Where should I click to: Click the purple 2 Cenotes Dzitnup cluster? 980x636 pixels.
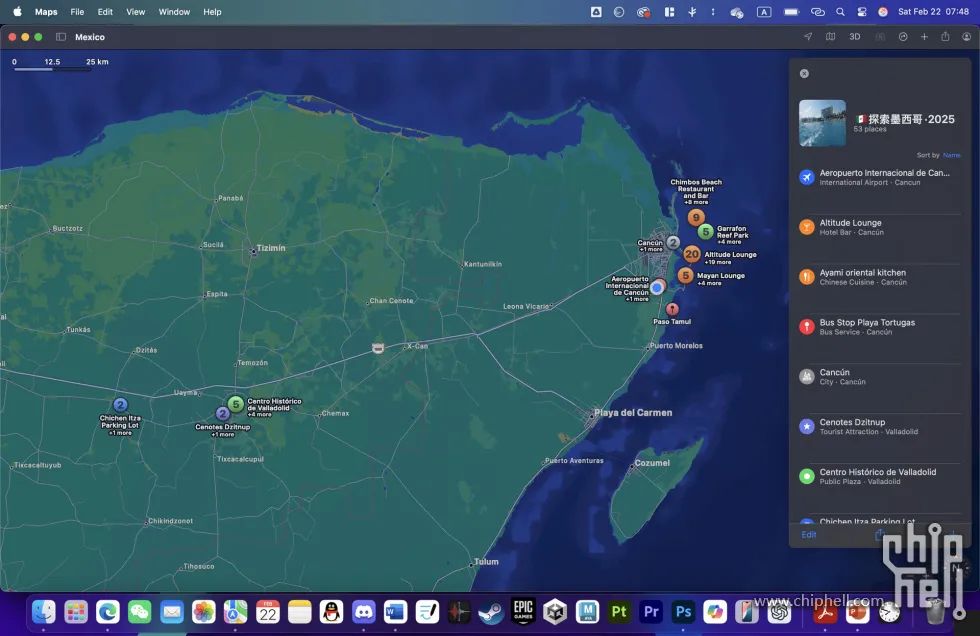(x=222, y=414)
